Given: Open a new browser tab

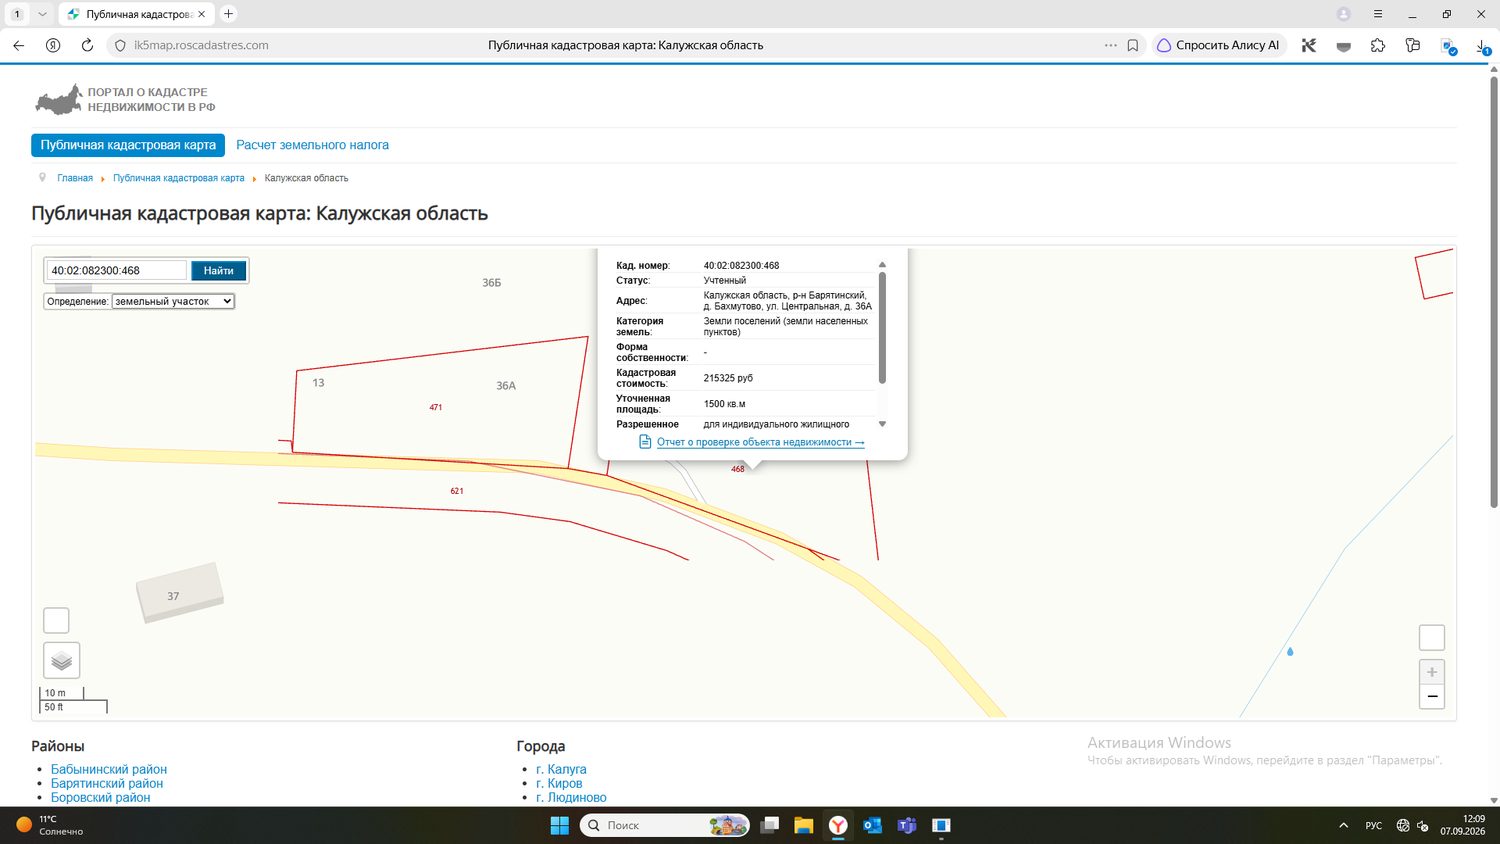Looking at the screenshot, I should point(228,14).
